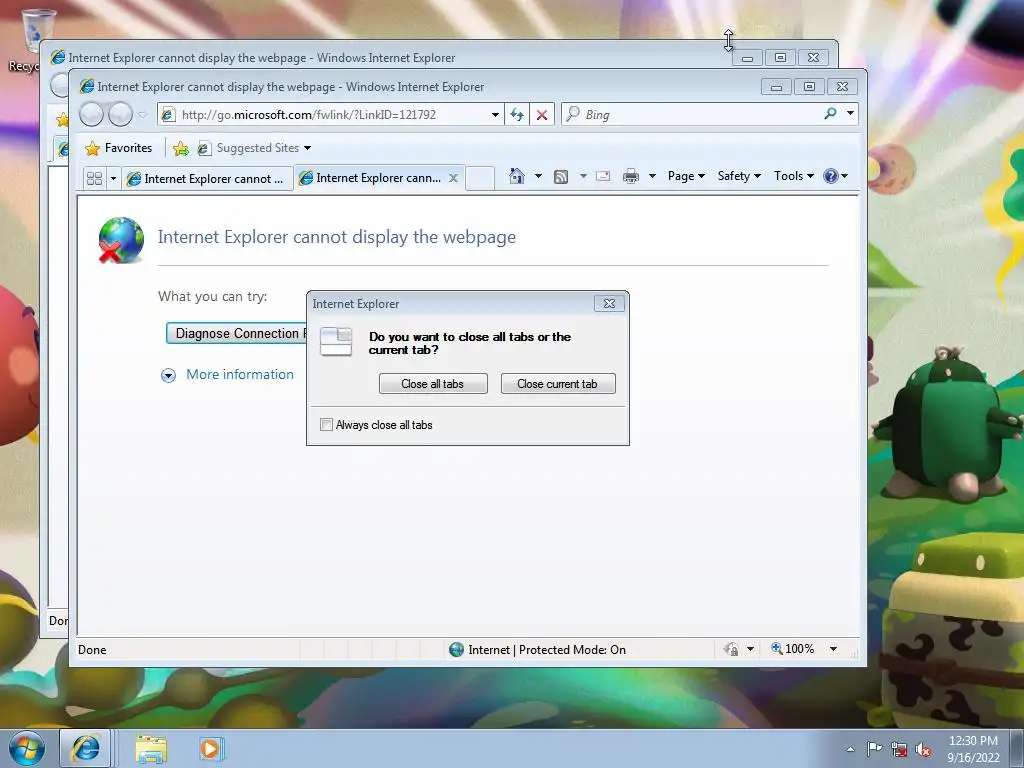Screen dimensions: 1024x768
Task: Click the Action Center flag icon
Action: pyautogui.click(x=874, y=749)
